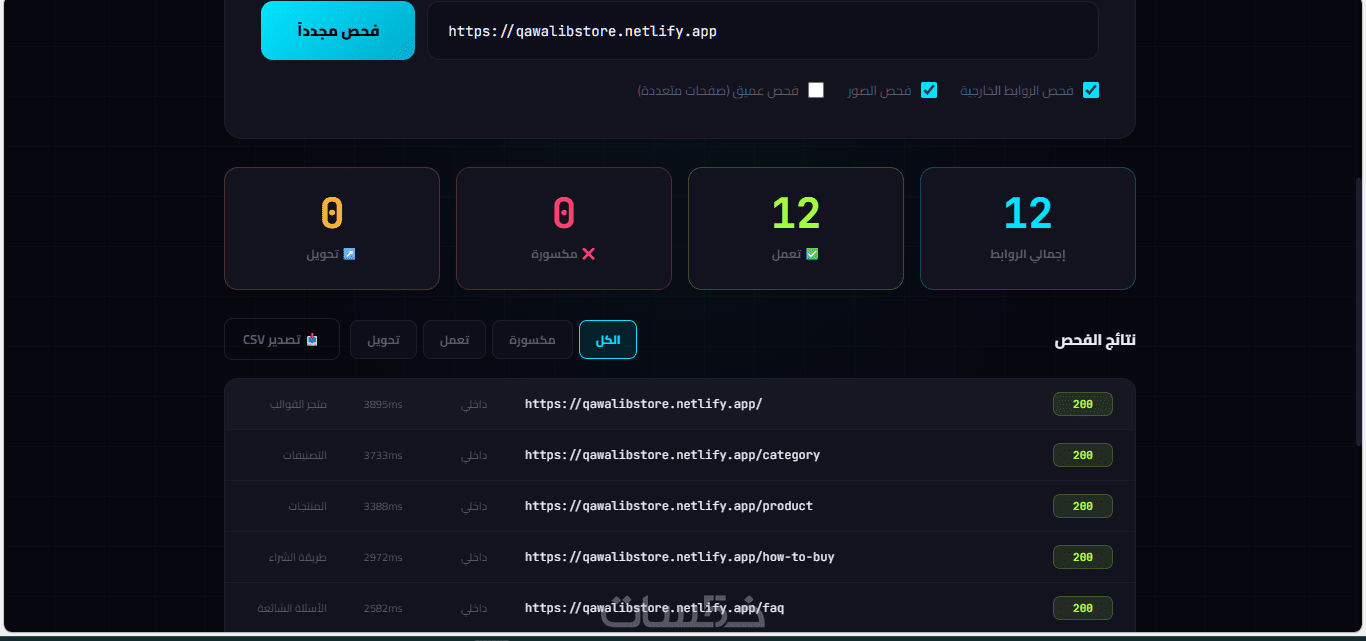Screen dimensions: 1366x641
Task: Click the 3895ms response time
Action: tap(383, 405)
